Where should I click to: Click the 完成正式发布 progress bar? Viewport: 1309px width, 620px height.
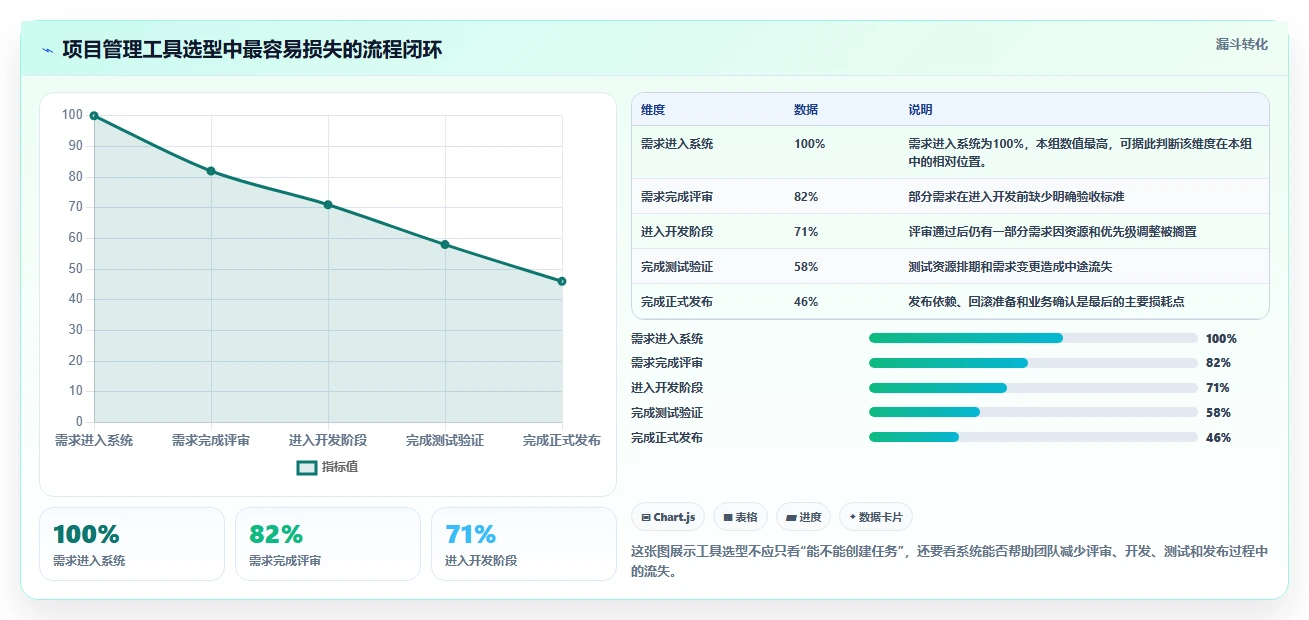[1033, 437]
